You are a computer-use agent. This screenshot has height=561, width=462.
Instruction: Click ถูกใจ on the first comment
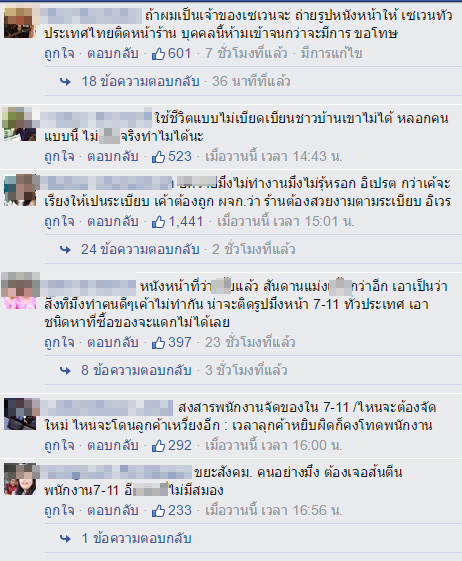pos(59,54)
